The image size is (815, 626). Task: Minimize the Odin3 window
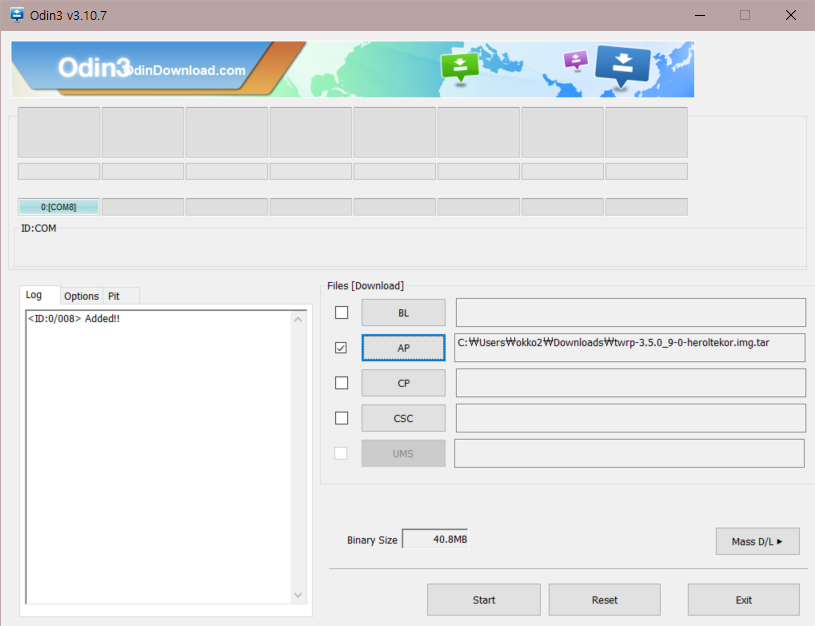700,15
